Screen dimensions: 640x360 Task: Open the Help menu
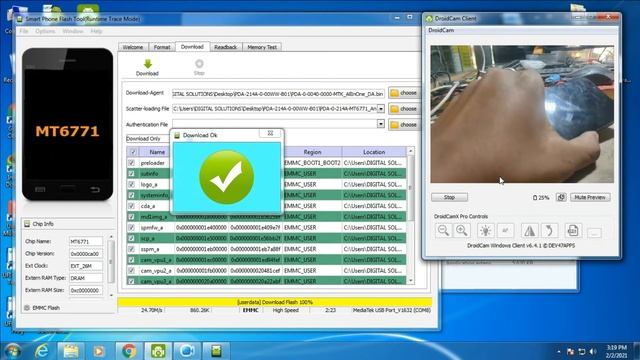96,31
